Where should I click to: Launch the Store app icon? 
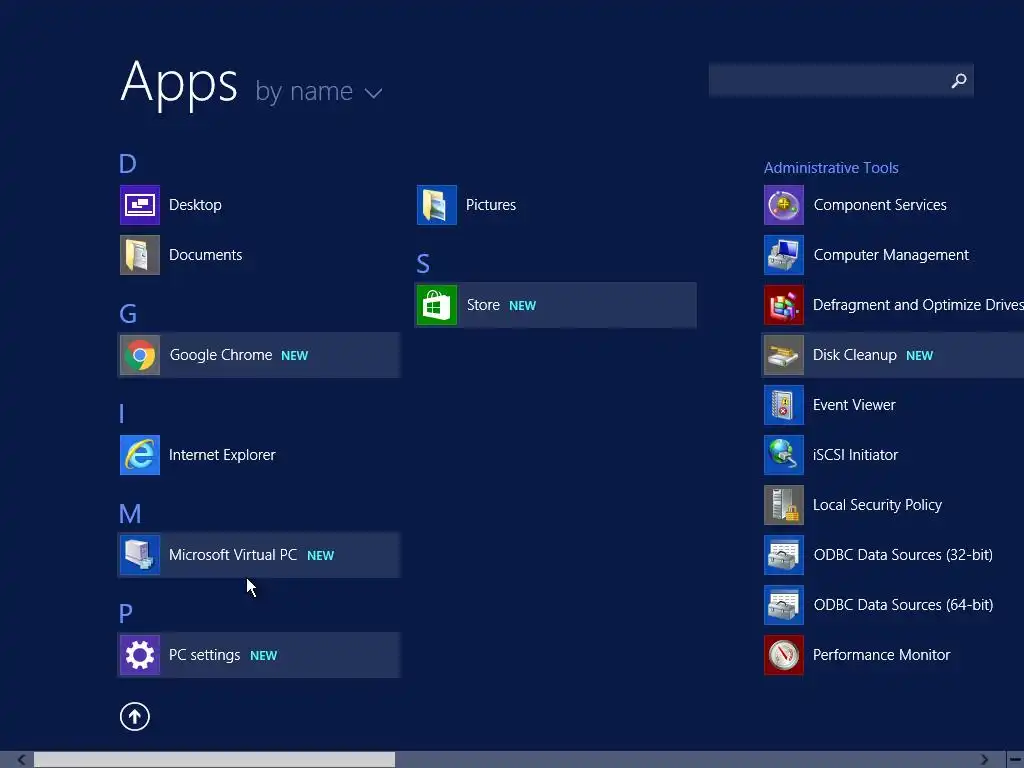437,305
